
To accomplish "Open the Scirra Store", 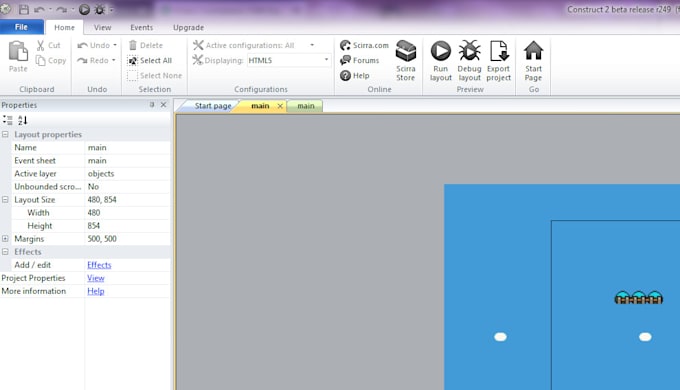I will coord(405,61).
